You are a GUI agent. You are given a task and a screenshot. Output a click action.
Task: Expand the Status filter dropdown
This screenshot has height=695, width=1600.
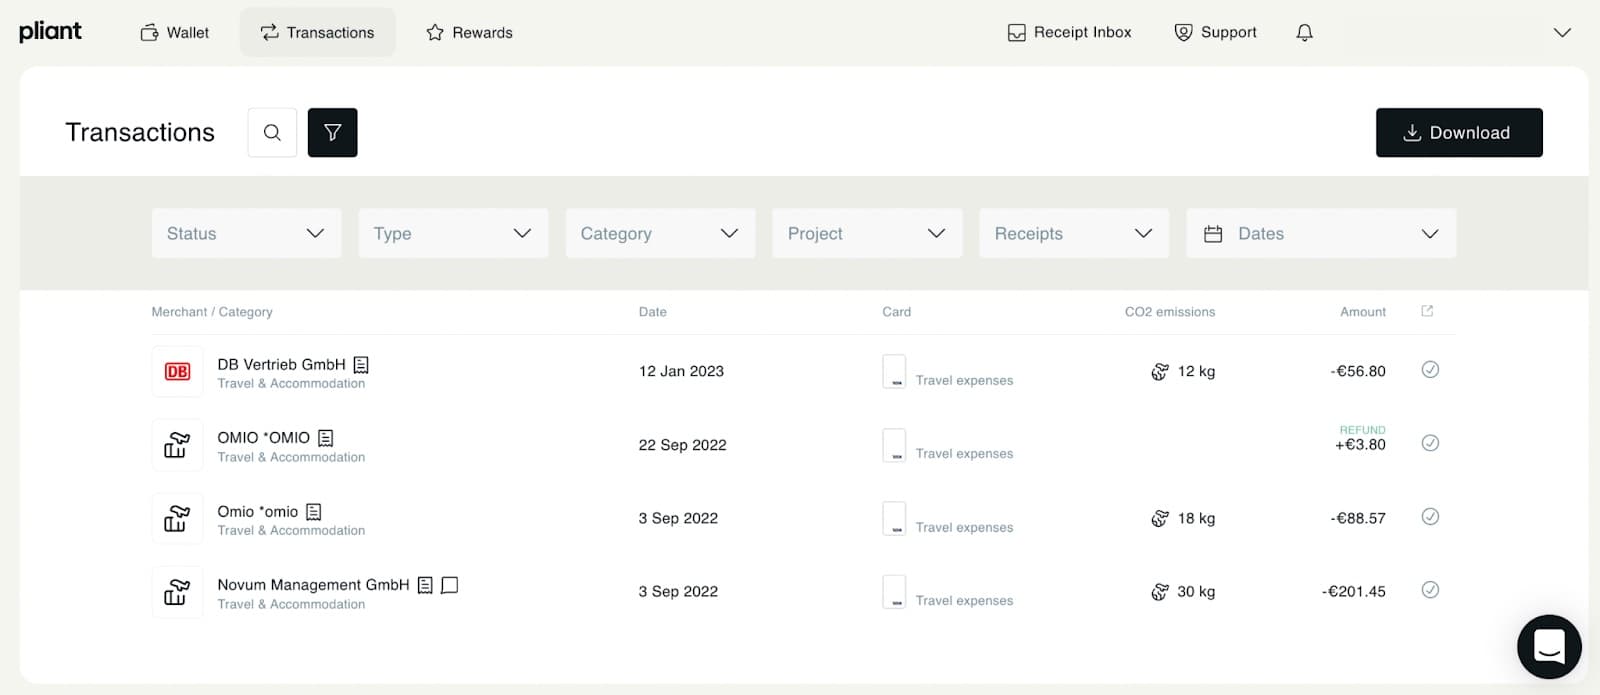[246, 234]
